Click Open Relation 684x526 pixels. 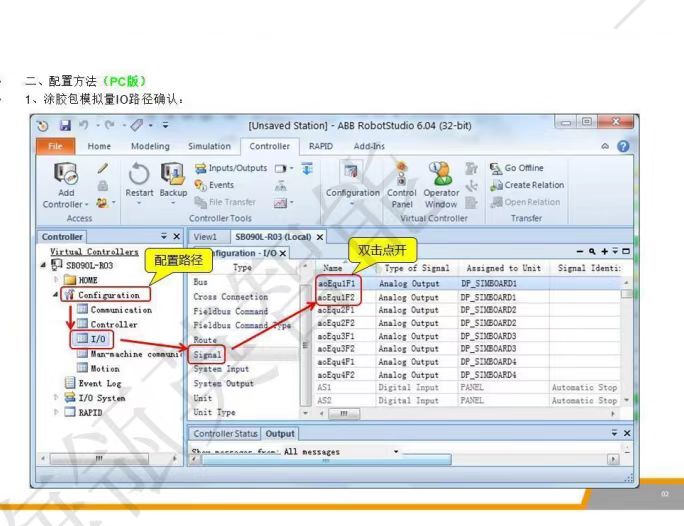pos(525,202)
